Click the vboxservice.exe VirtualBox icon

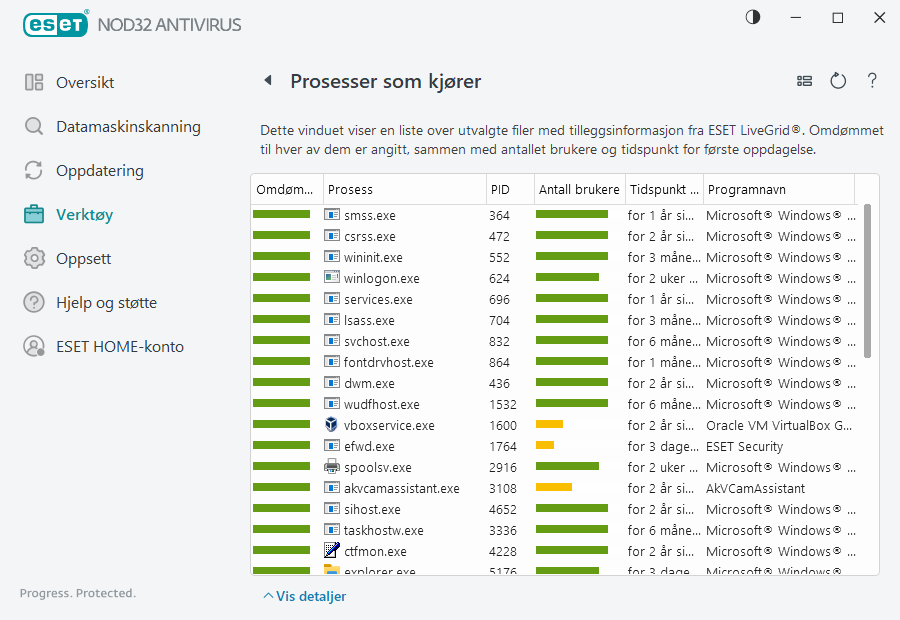tap(332, 425)
